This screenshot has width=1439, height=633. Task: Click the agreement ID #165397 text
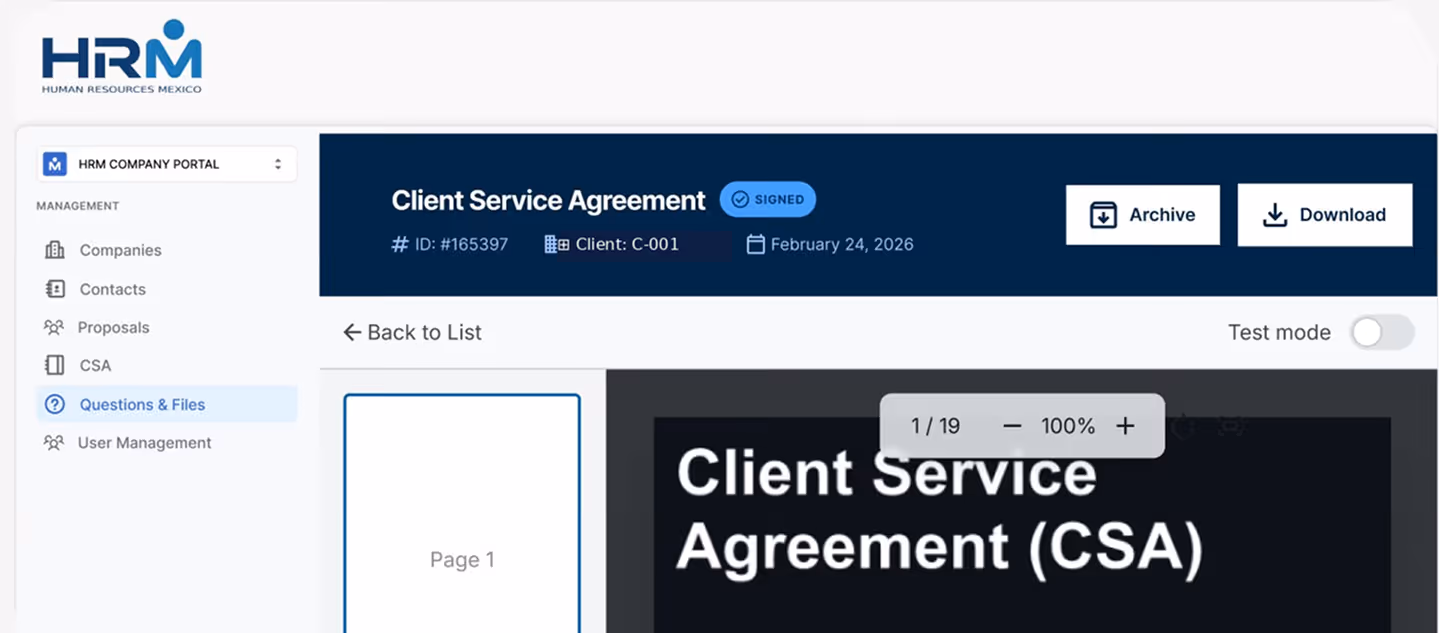click(461, 244)
